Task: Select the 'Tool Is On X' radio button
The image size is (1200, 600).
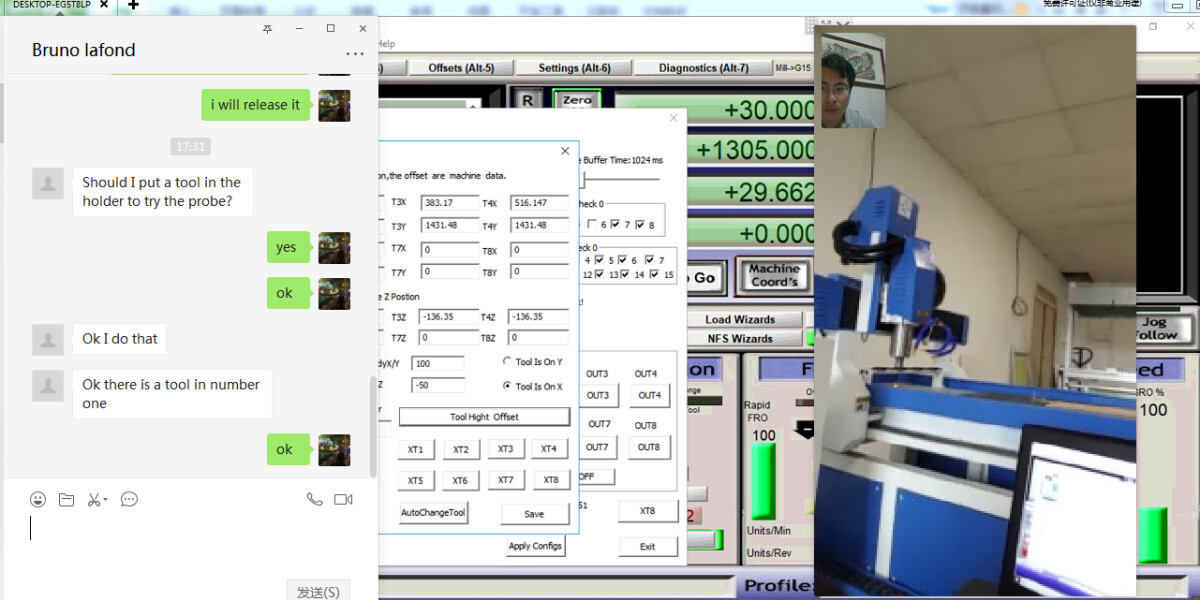Action: pos(507,386)
